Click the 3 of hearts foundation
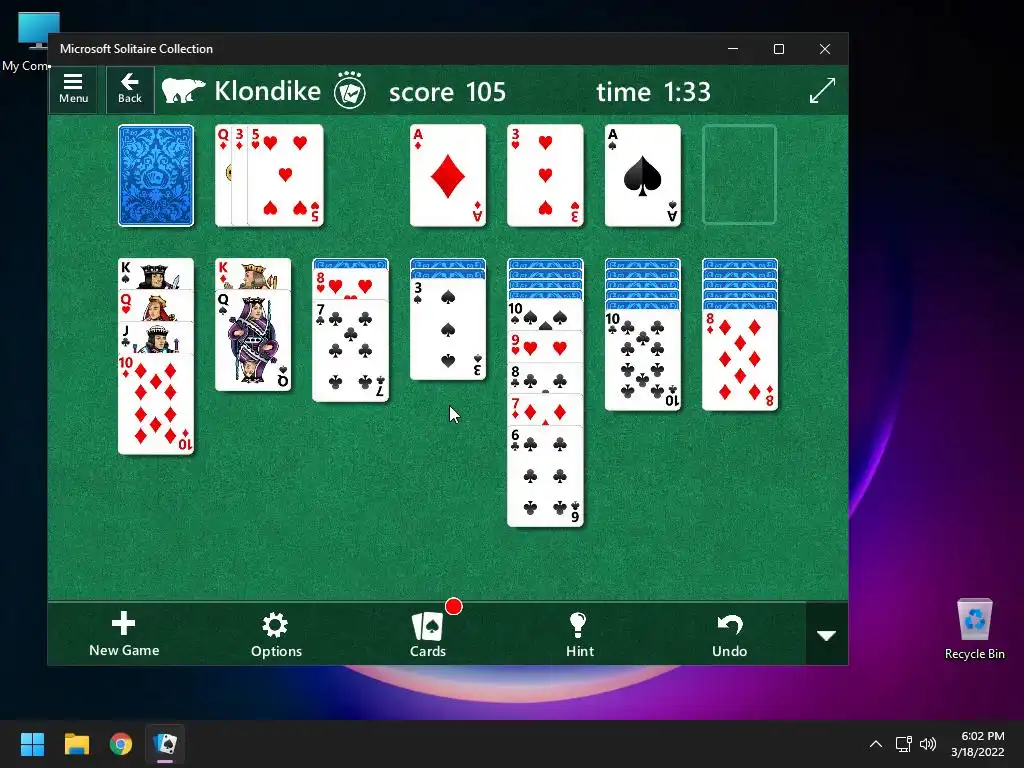Screen dimensions: 1024x768 (545, 176)
